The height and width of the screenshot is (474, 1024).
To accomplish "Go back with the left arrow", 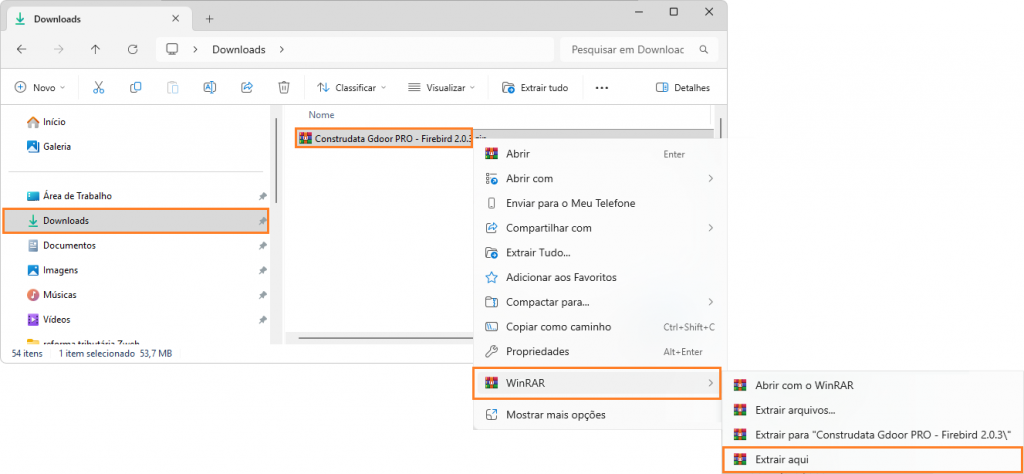I will click(x=22, y=50).
